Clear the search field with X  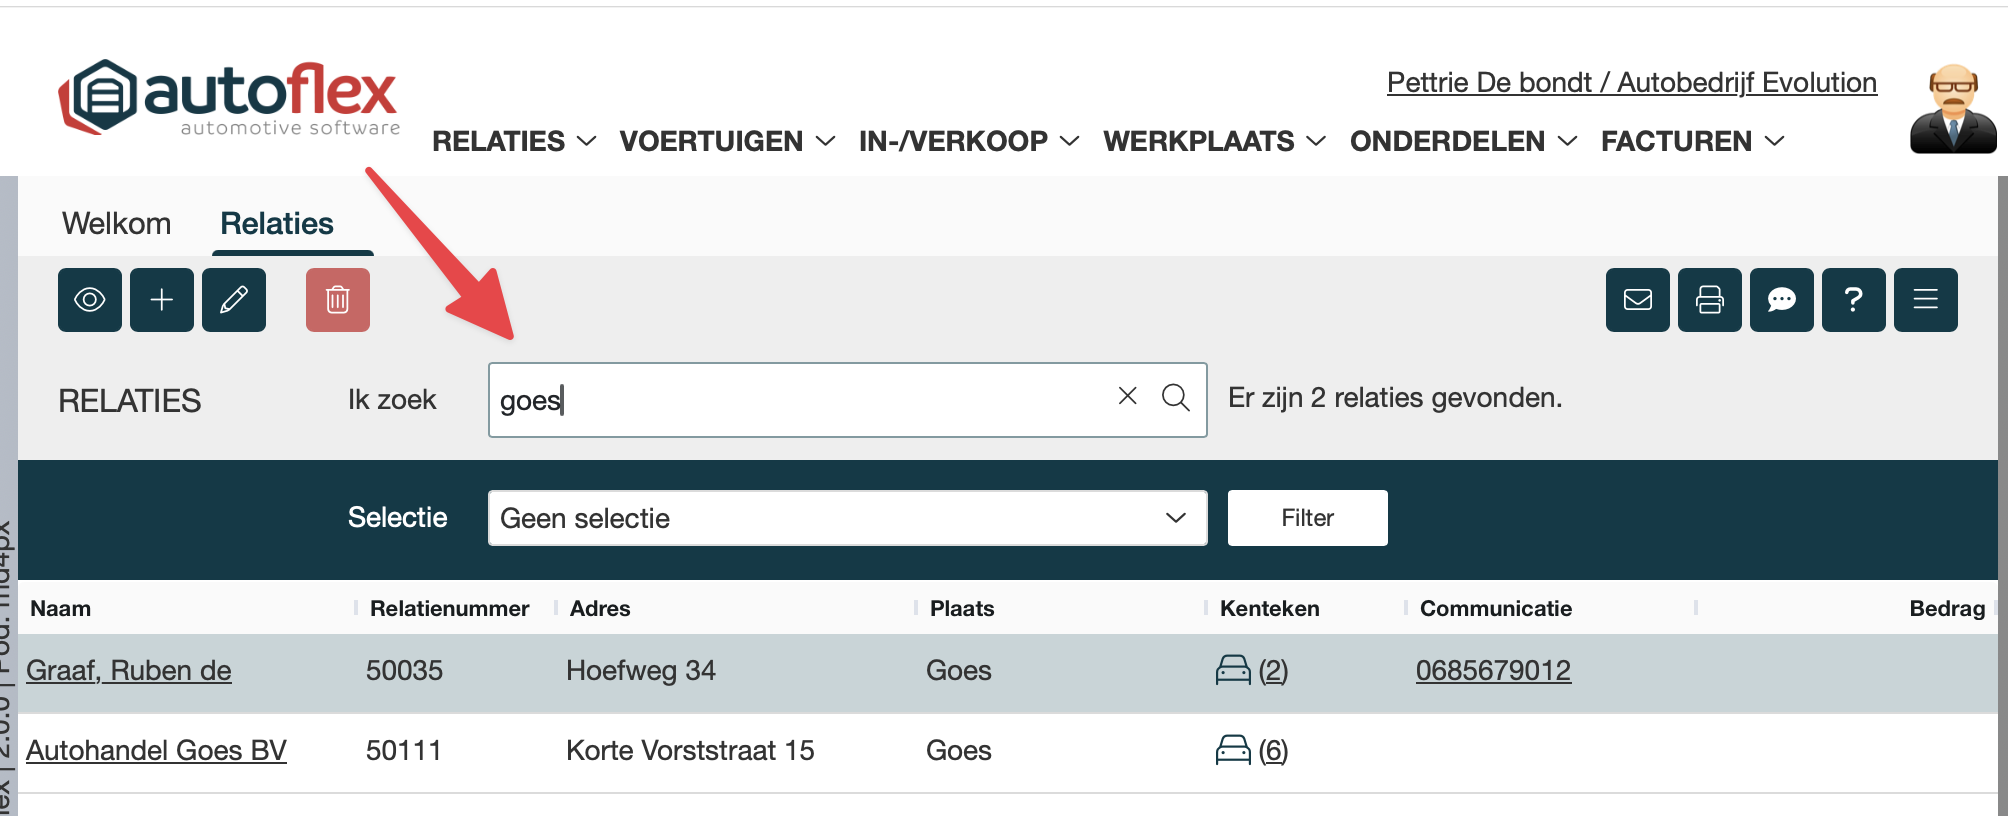pos(1128,396)
